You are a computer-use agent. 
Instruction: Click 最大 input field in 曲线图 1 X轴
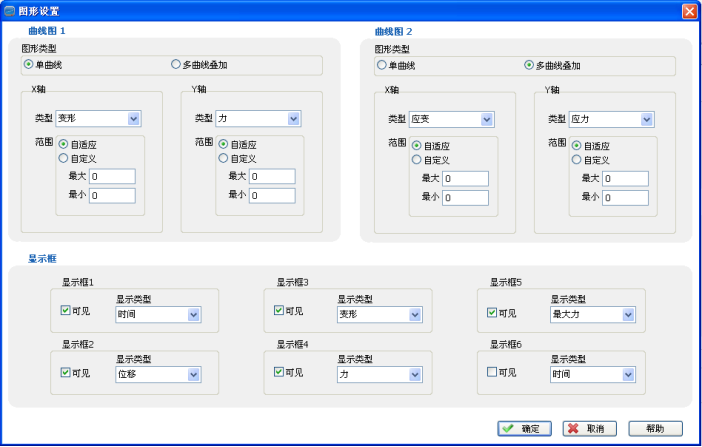pos(112,177)
